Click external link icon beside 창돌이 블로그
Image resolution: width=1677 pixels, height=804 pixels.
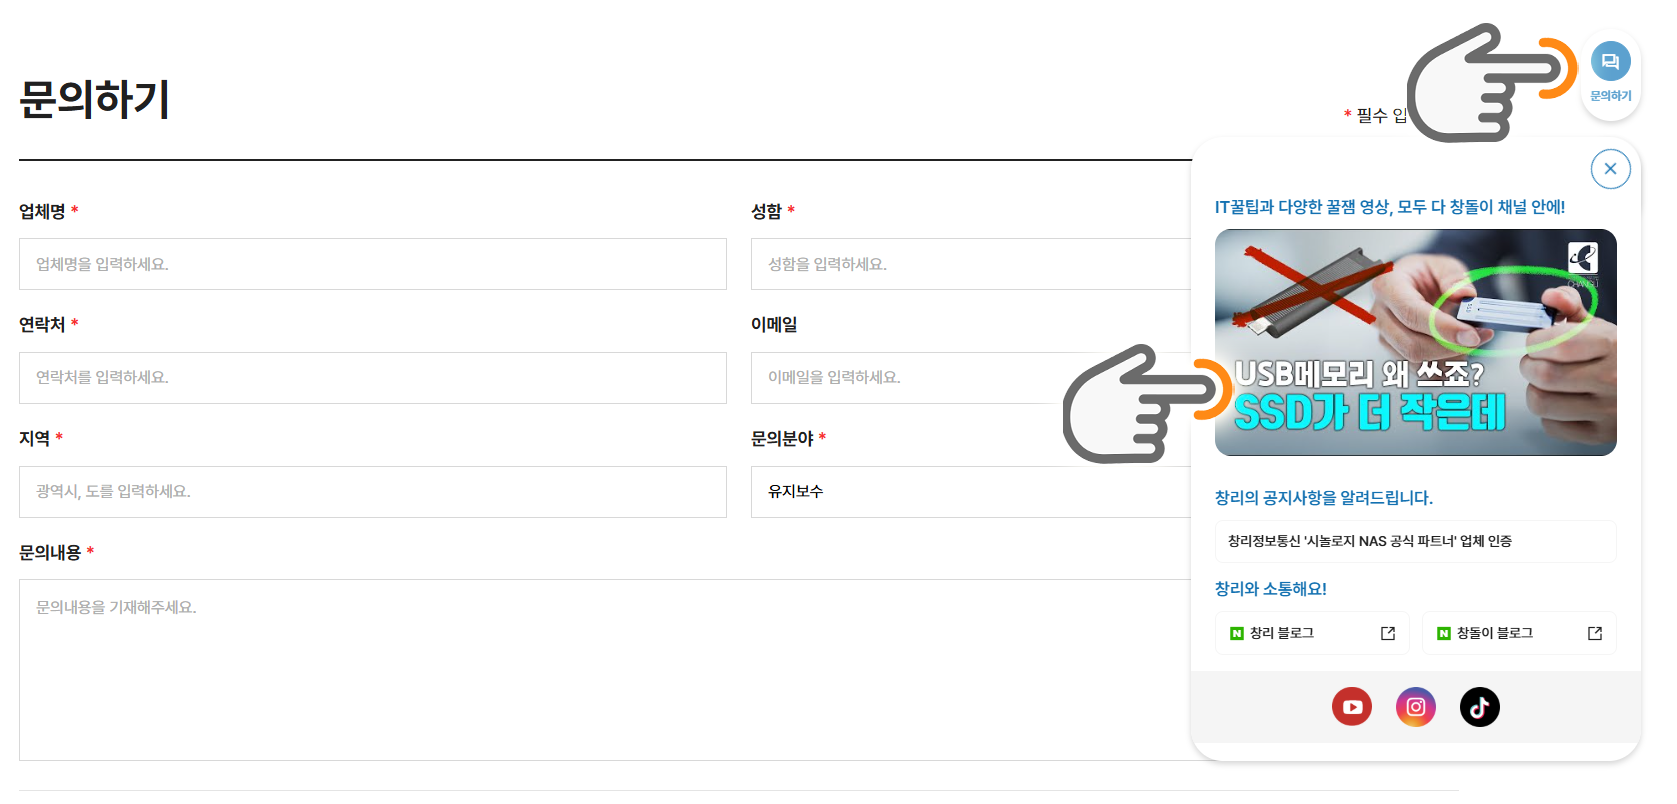[1595, 633]
